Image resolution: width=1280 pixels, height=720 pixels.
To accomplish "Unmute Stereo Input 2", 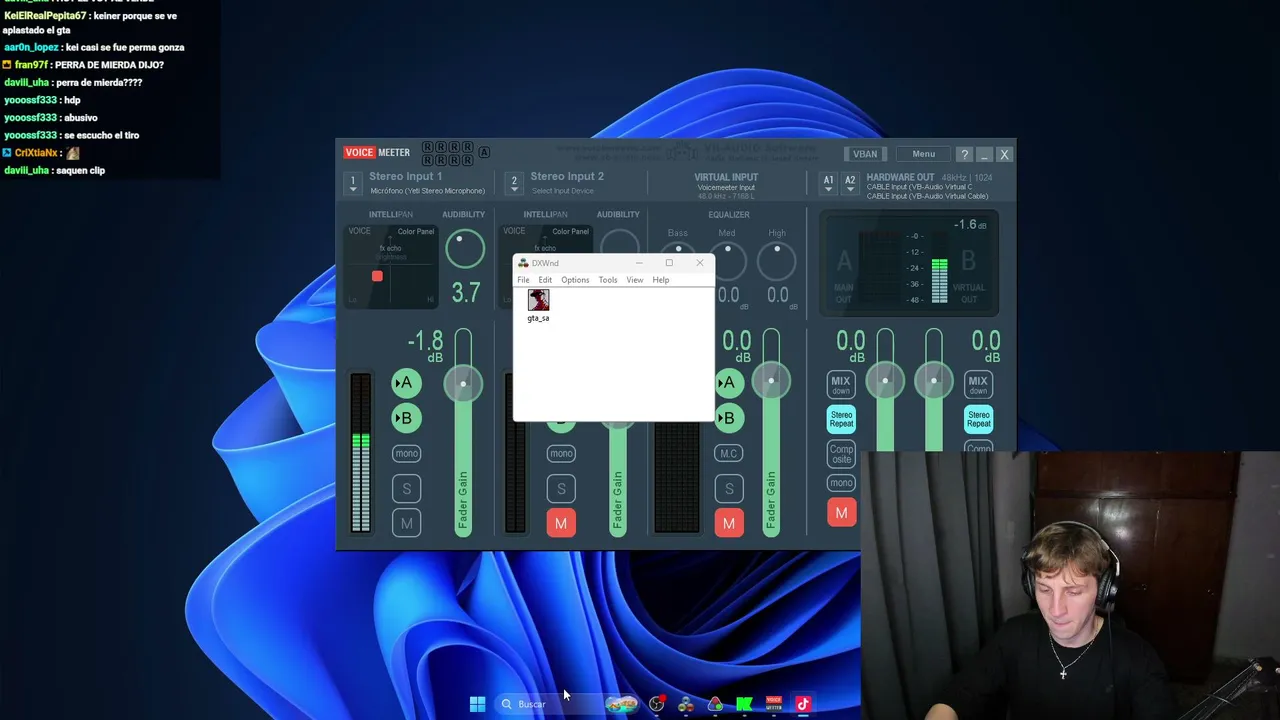I will (561, 523).
